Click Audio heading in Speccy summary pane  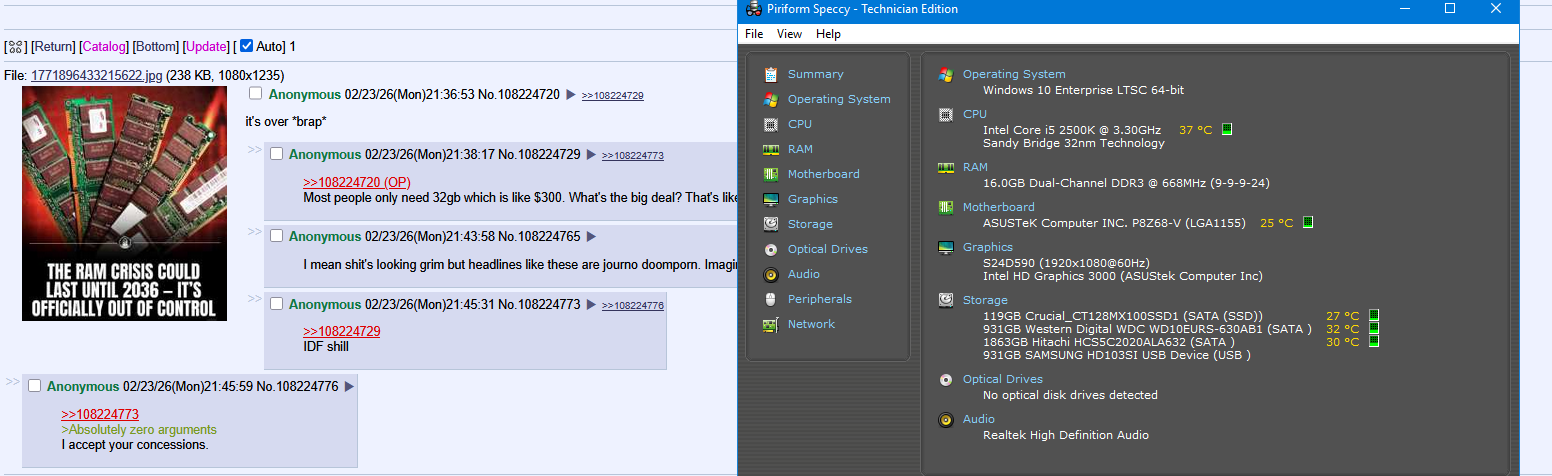(x=979, y=419)
